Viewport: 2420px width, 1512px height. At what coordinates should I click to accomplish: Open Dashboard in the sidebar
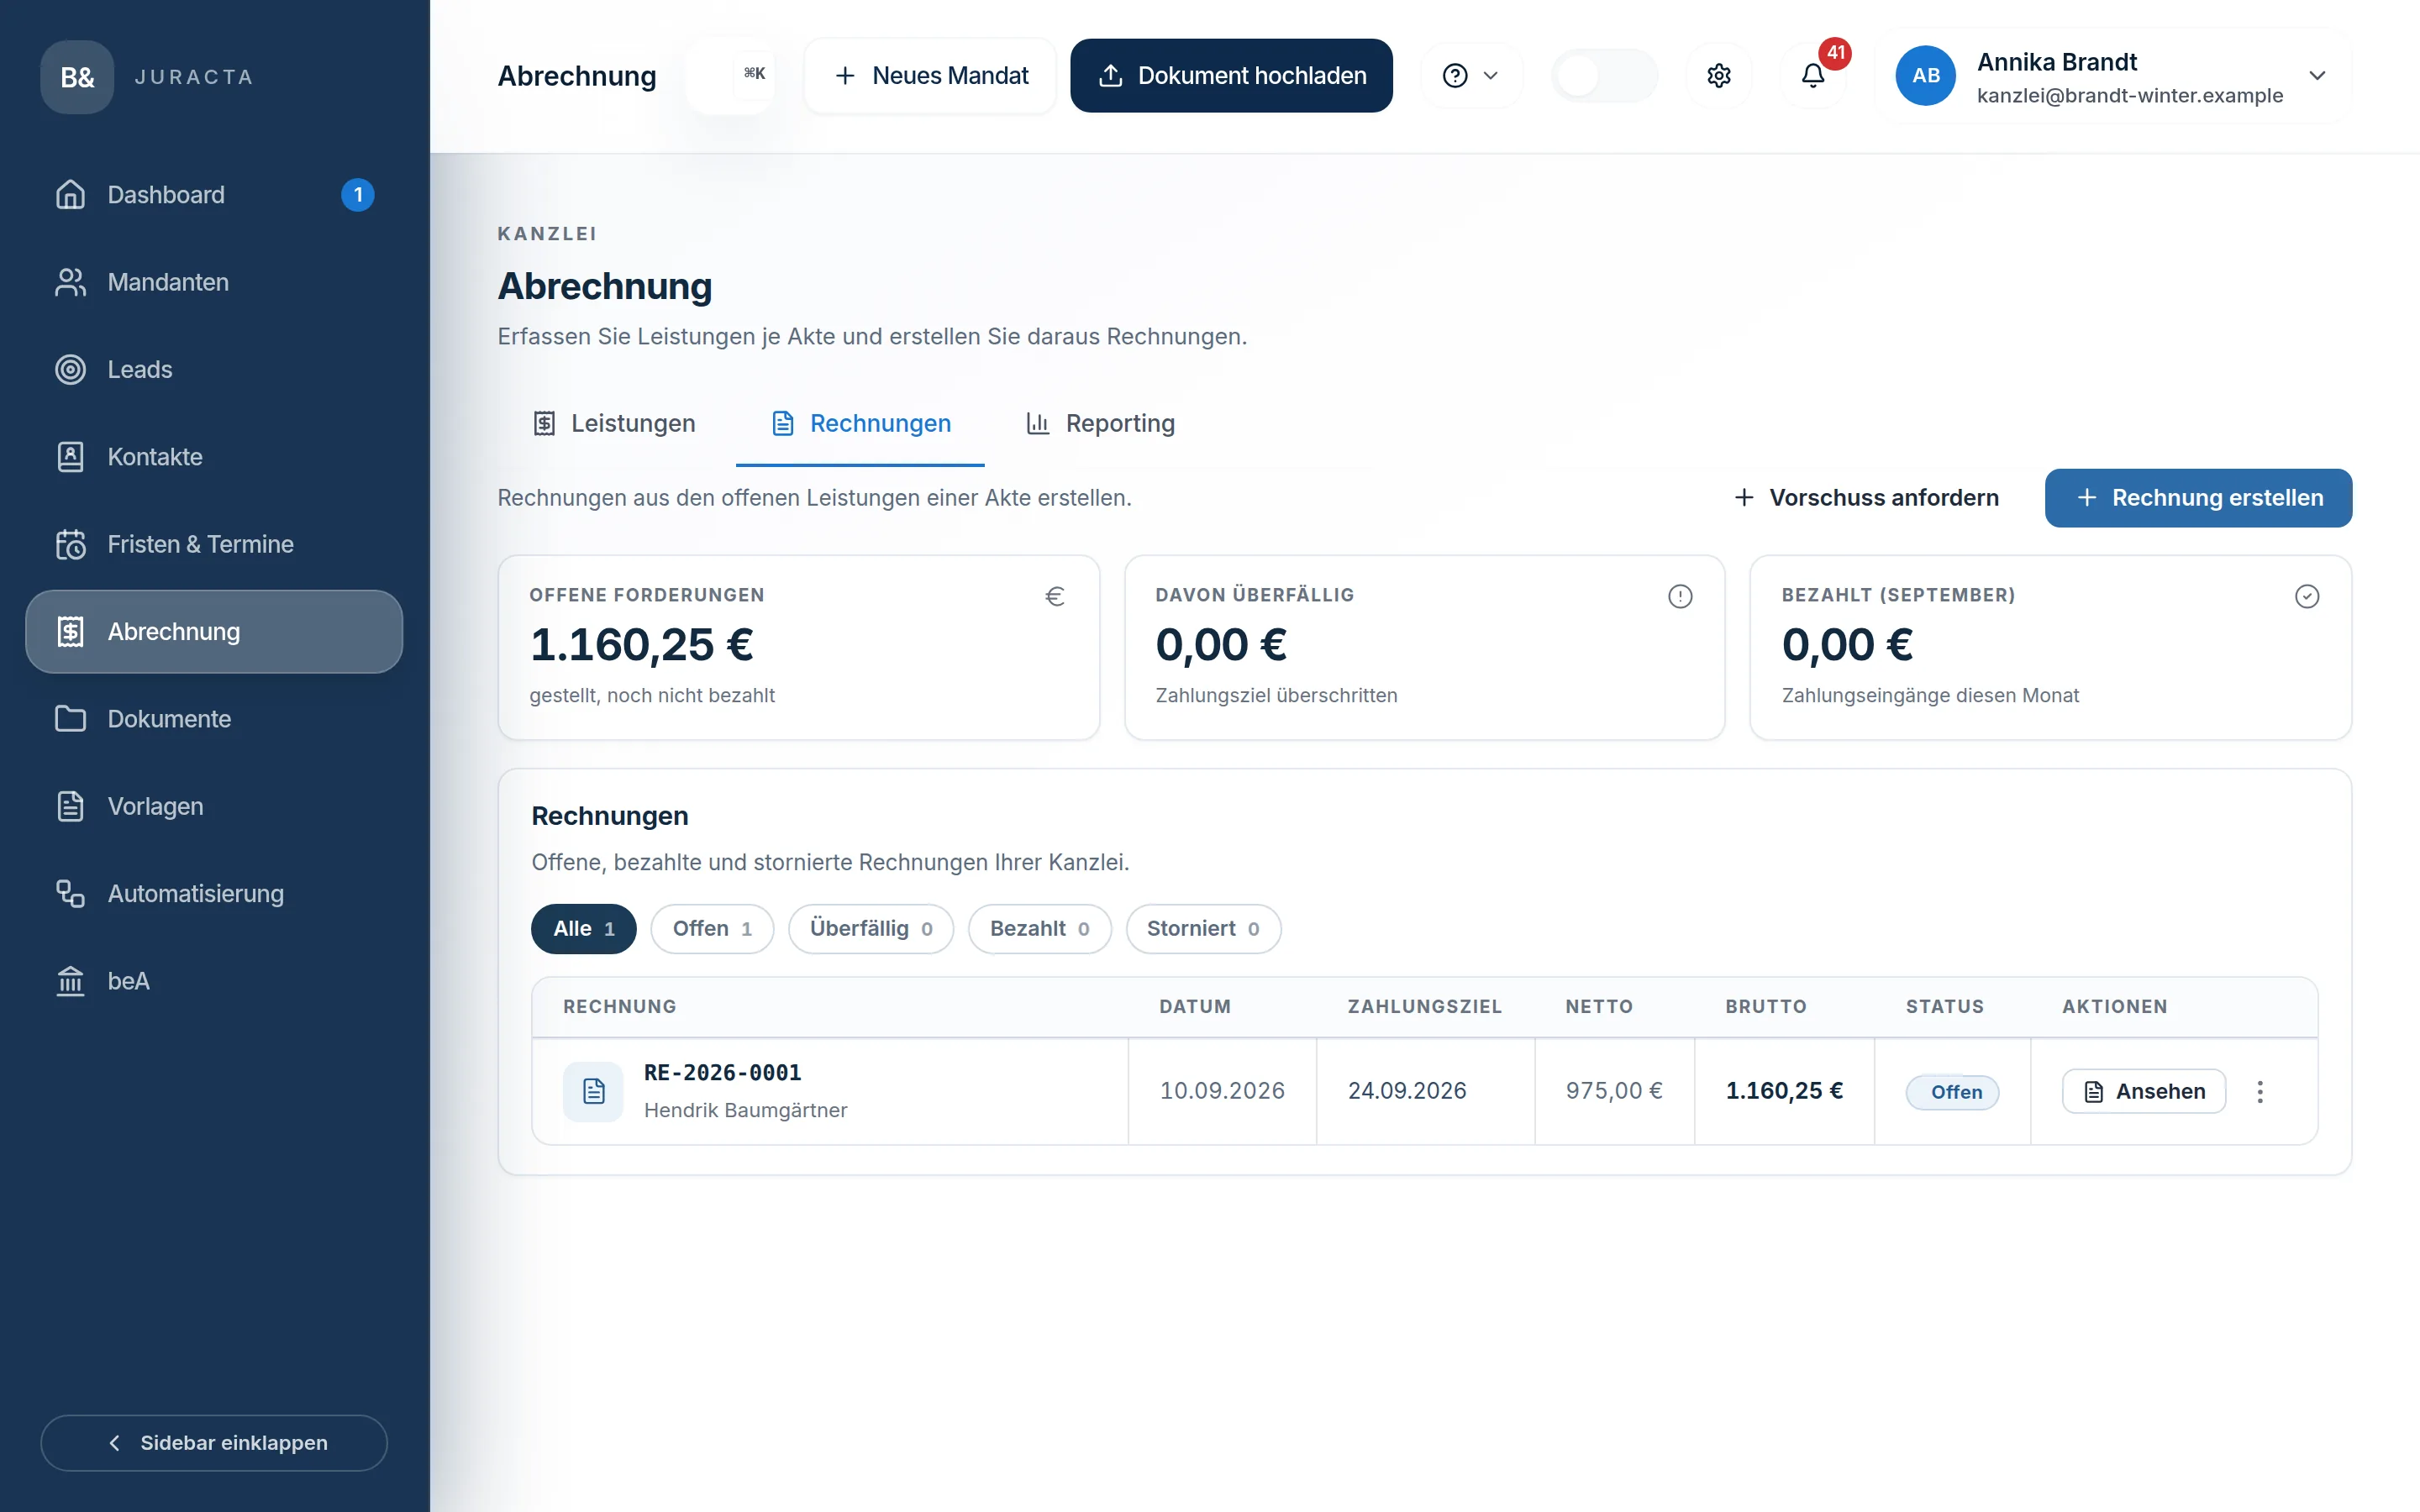coord(214,195)
